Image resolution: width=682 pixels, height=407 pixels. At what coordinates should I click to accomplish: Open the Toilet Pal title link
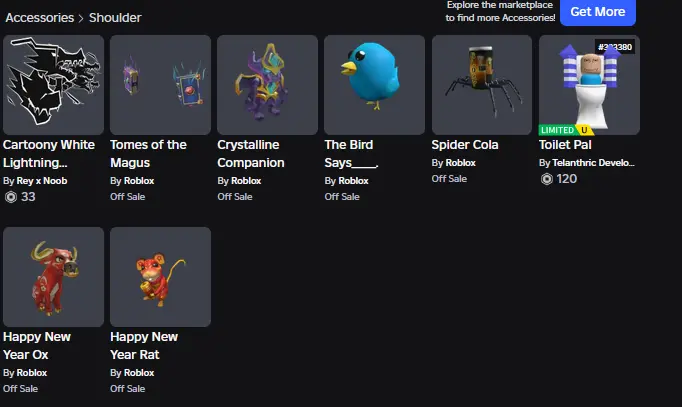(565, 145)
